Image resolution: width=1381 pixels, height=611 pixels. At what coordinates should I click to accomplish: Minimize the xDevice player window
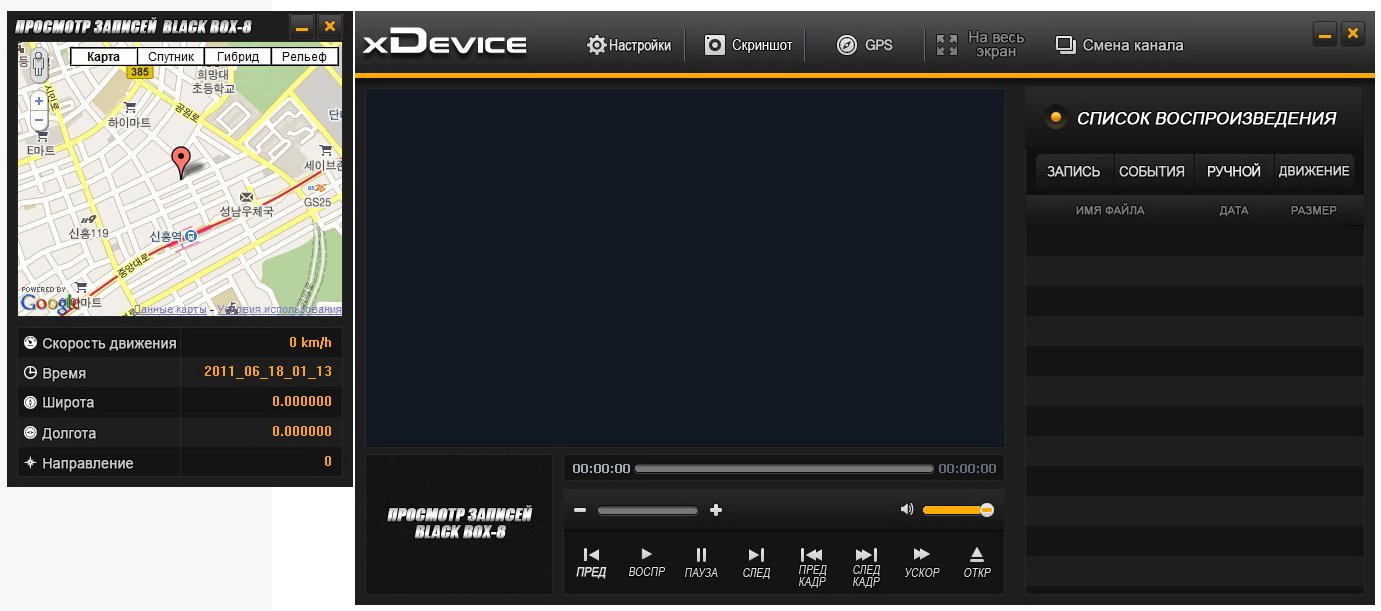1325,33
